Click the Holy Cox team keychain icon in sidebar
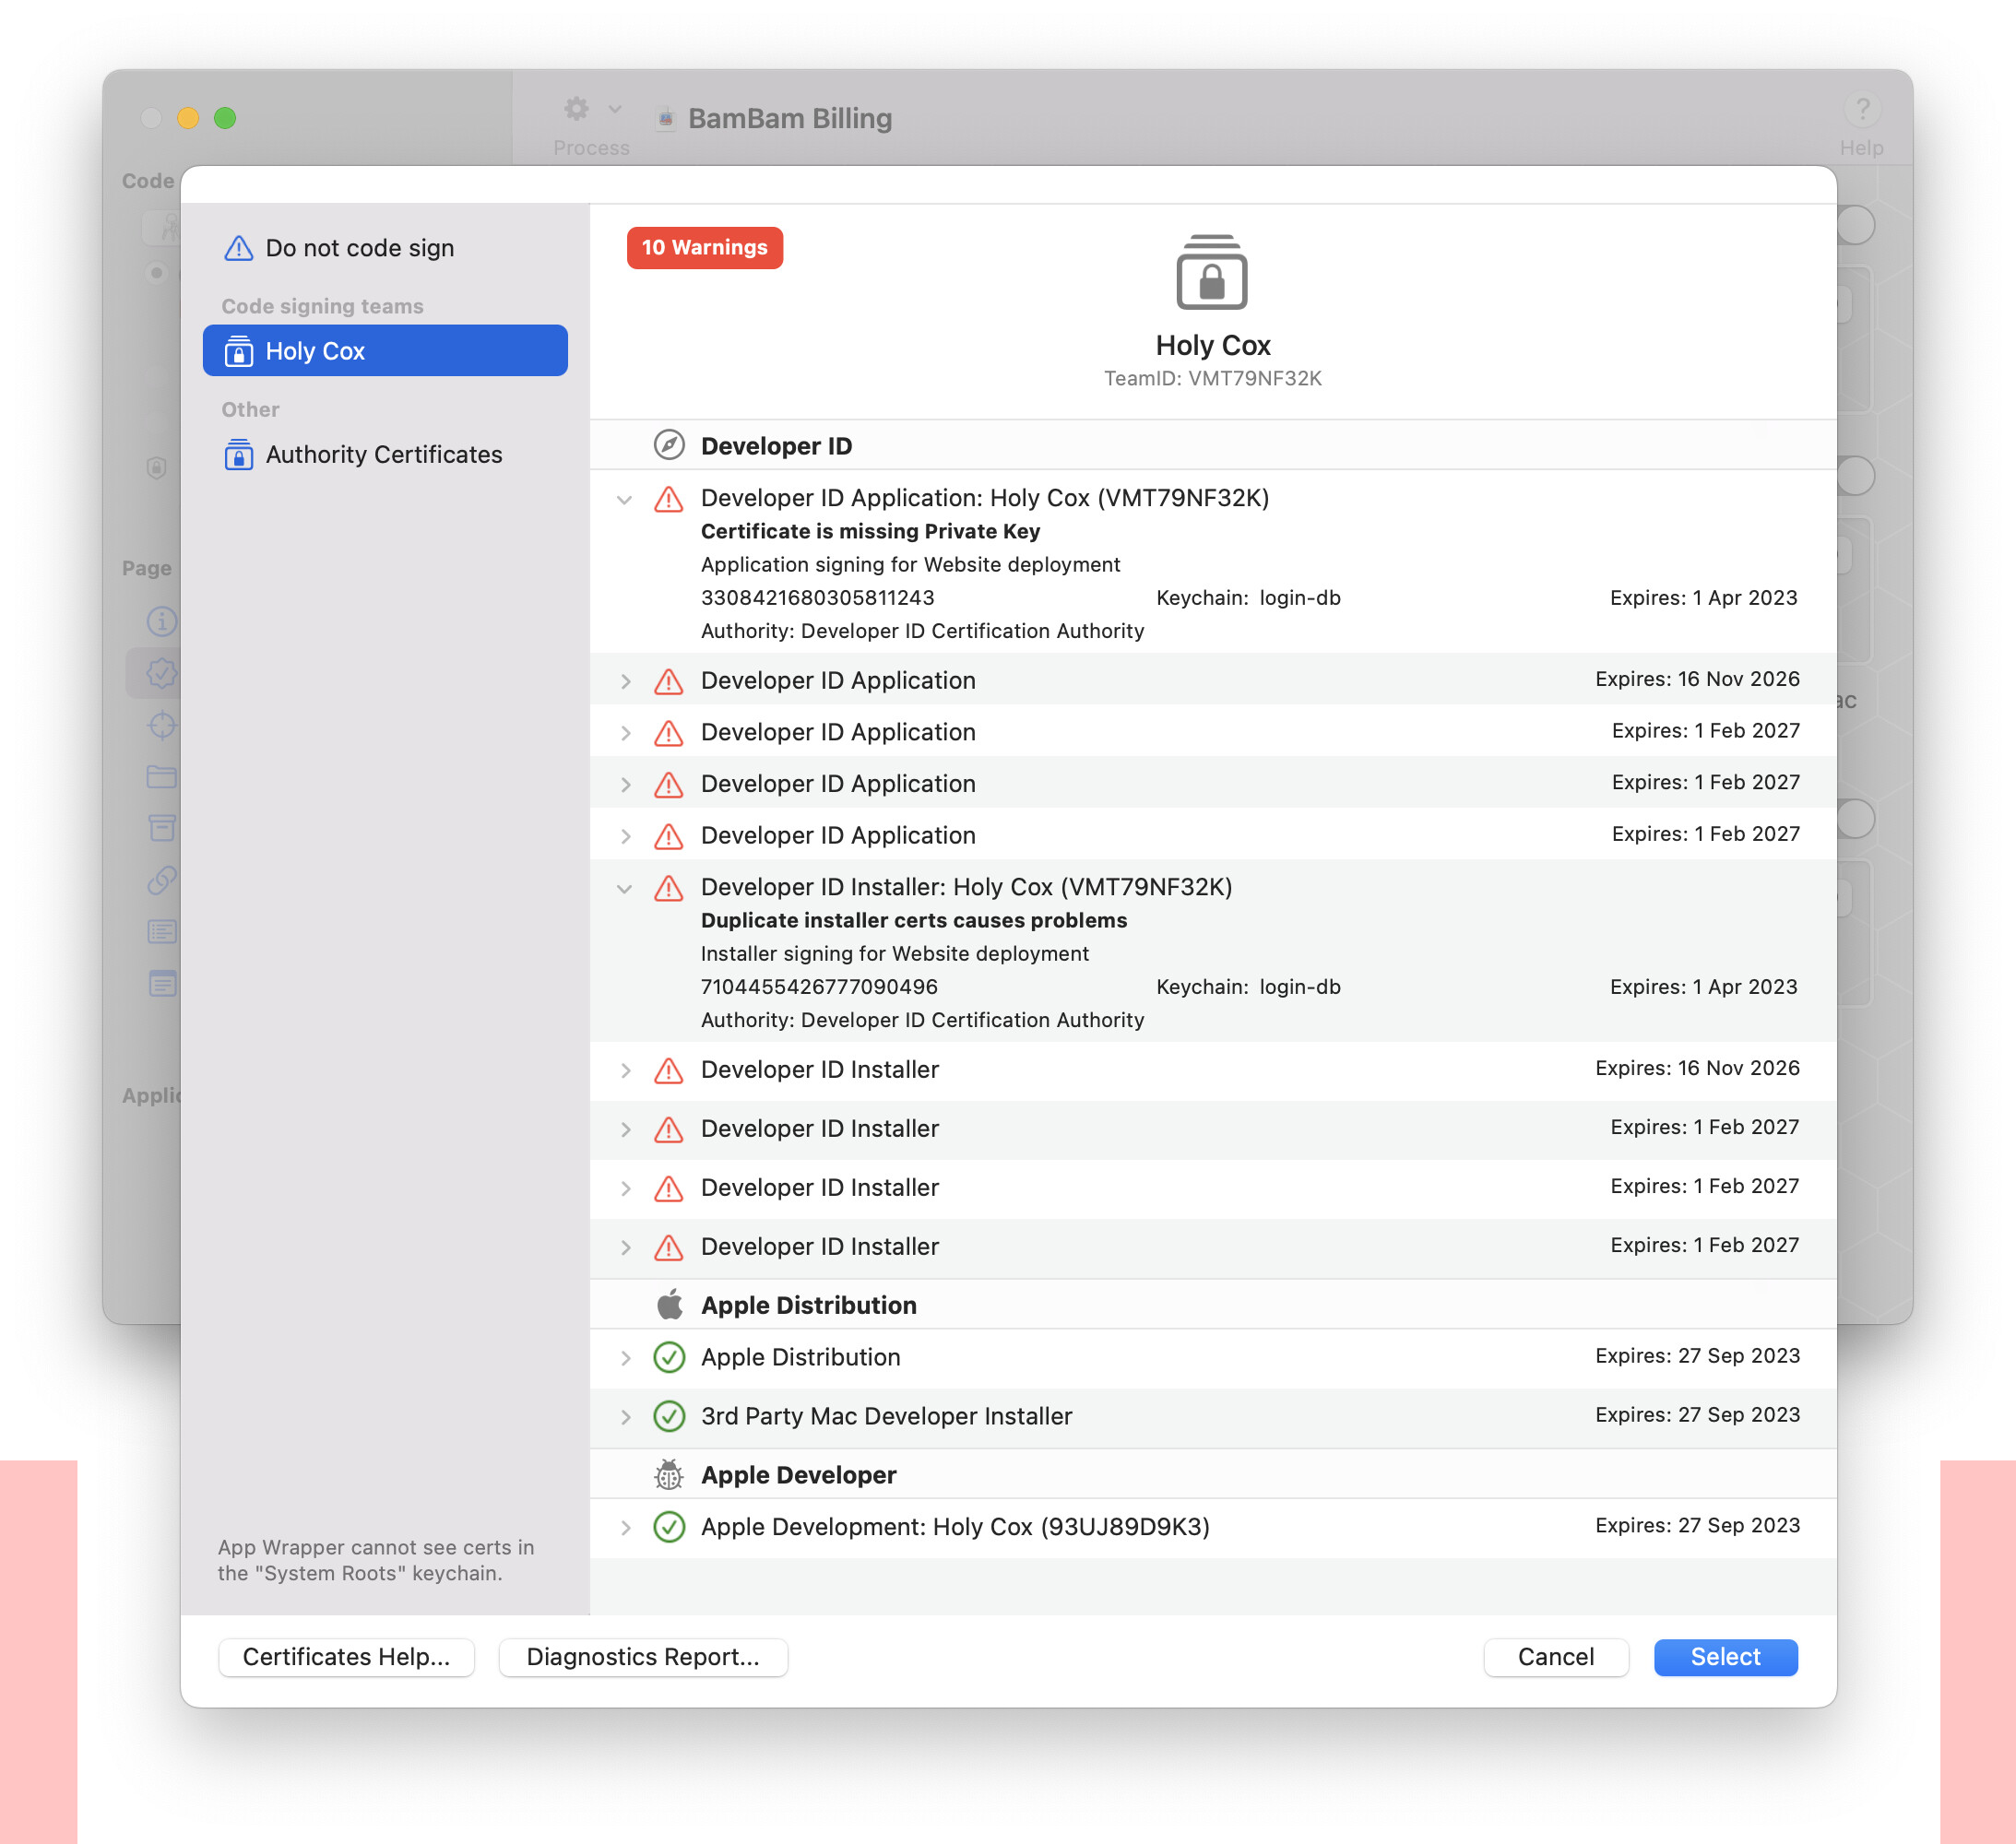 coord(238,351)
